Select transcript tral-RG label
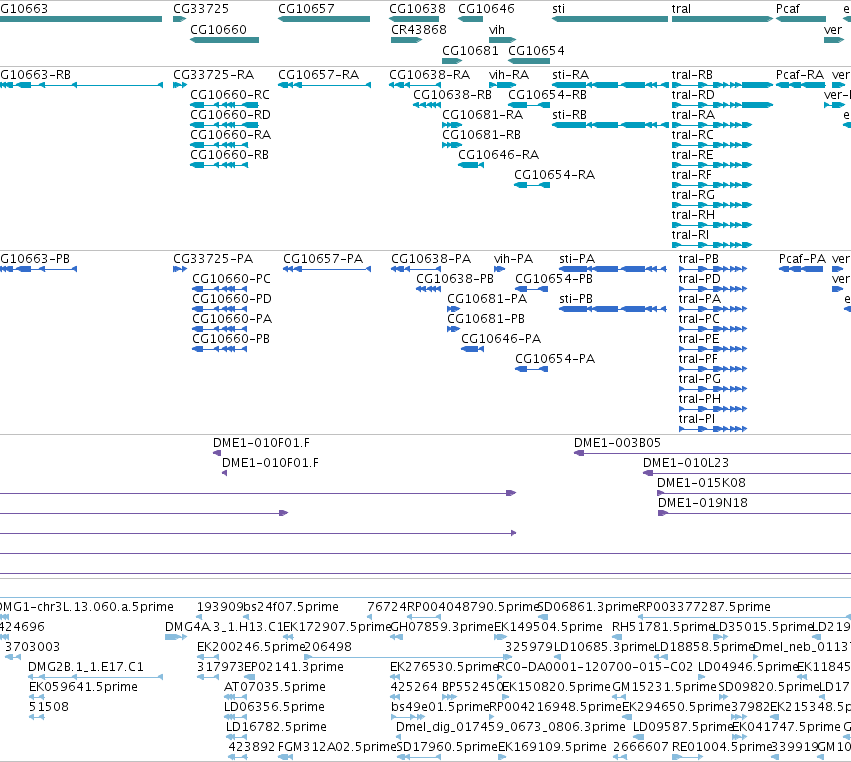The height and width of the screenshot is (762, 851). point(693,194)
